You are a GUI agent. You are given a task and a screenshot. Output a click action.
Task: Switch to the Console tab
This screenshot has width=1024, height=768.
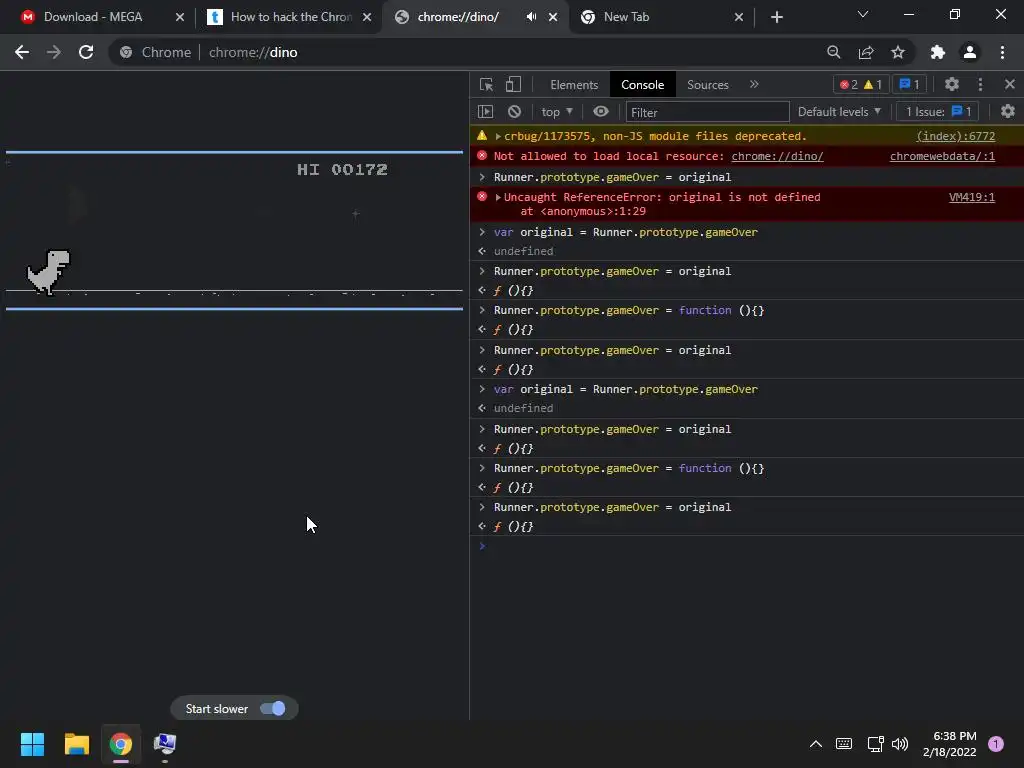tap(643, 85)
